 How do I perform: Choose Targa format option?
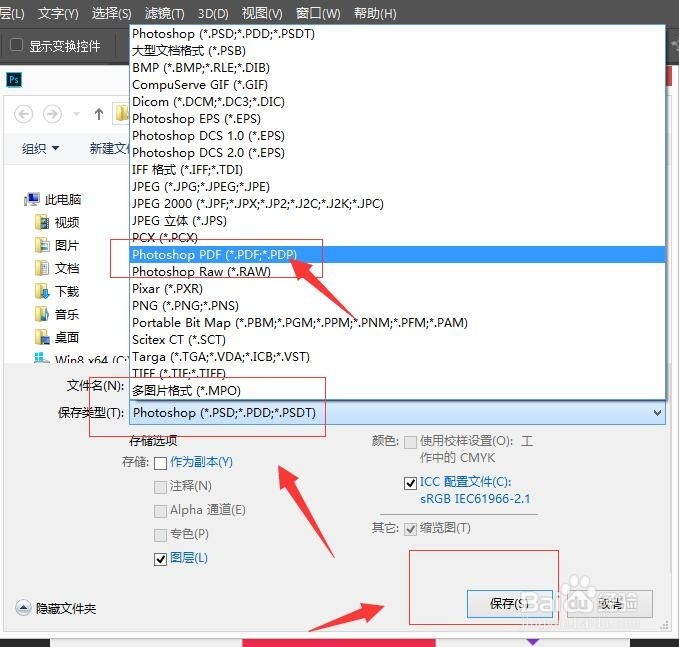point(397,356)
